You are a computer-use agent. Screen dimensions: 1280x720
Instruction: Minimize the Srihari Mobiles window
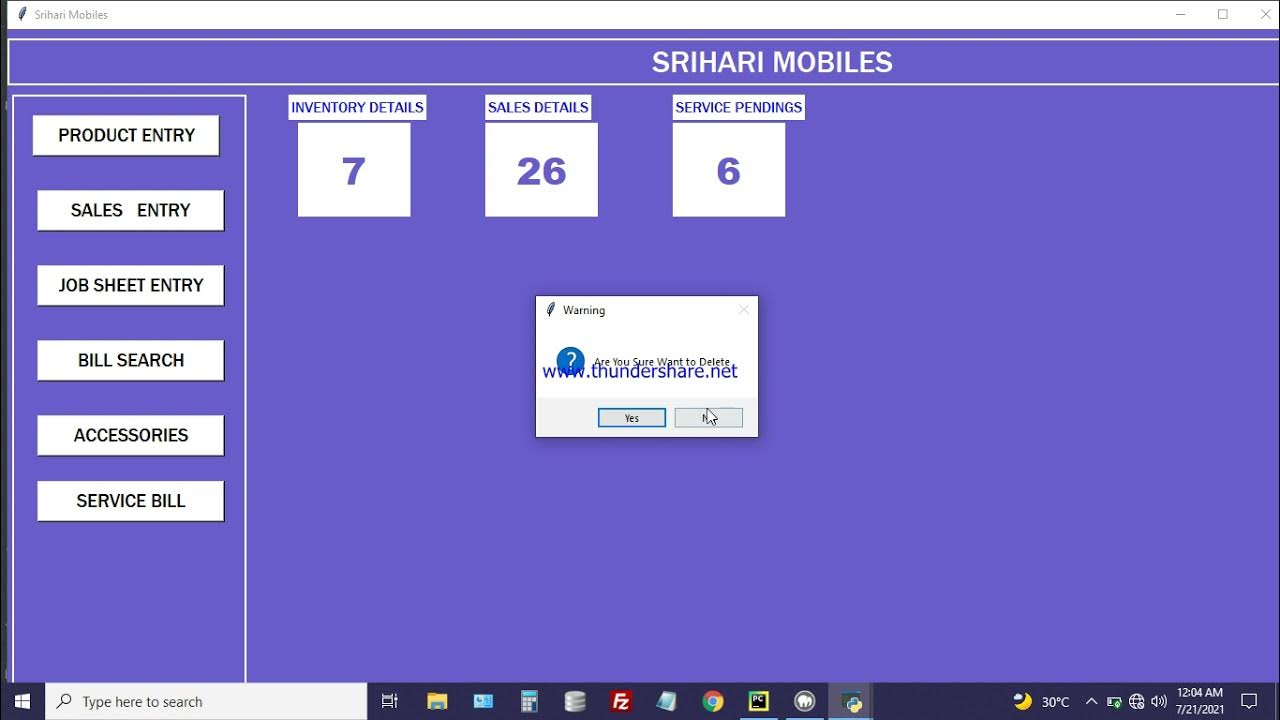click(x=1181, y=14)
